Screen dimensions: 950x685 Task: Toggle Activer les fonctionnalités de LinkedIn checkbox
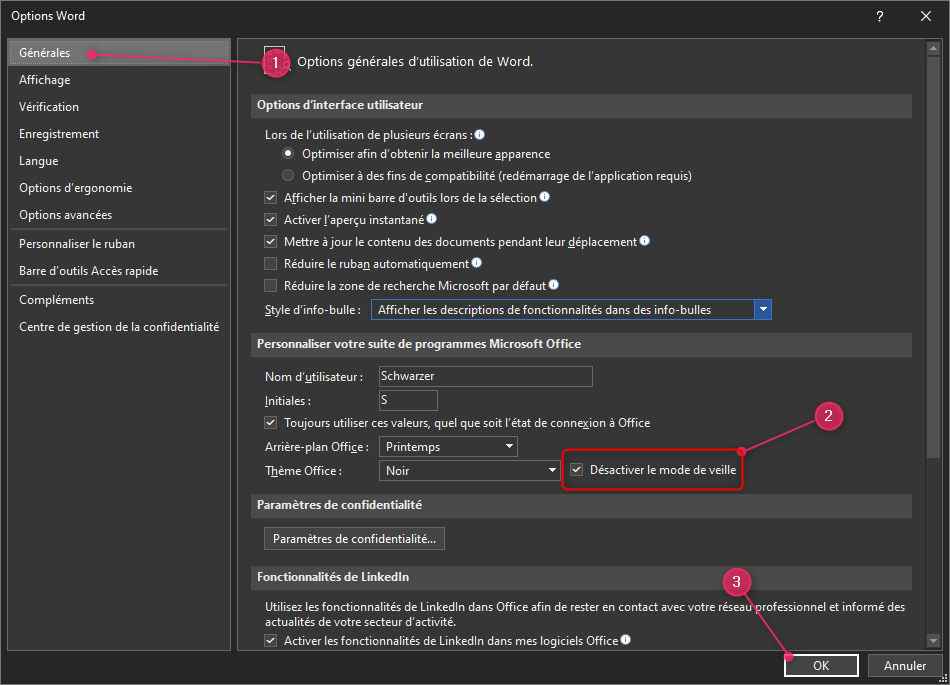(270, 640)
